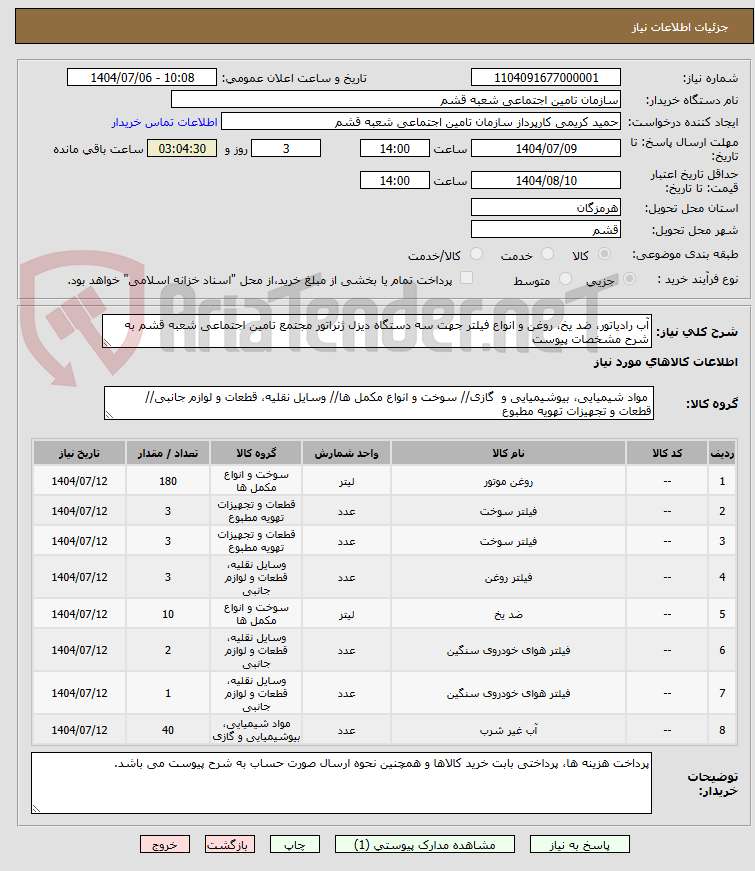This screenshot has width=755, height=871.
Task: Select the جزیی purchase type radio
Action: click(629, 279)
